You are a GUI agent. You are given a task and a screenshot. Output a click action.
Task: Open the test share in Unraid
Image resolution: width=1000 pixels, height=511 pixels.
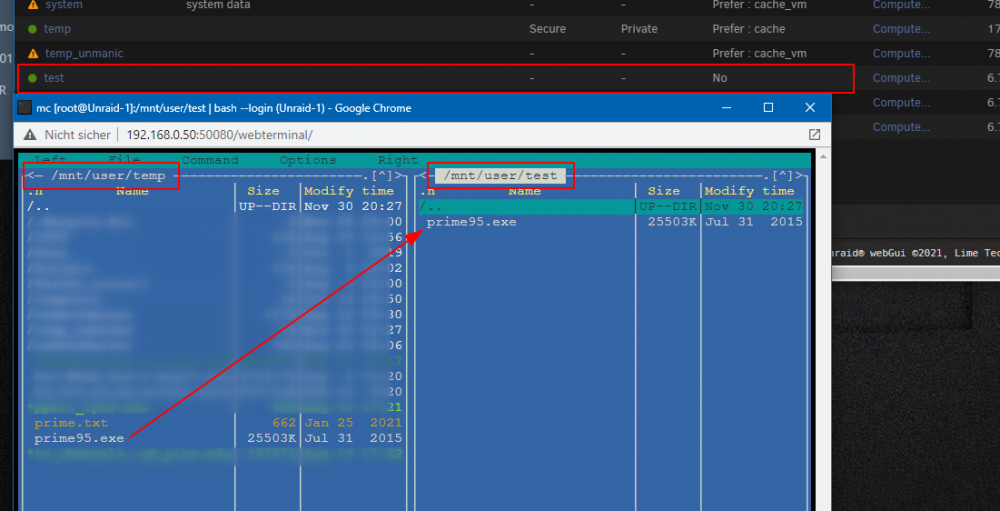click(x=54, y=78)
